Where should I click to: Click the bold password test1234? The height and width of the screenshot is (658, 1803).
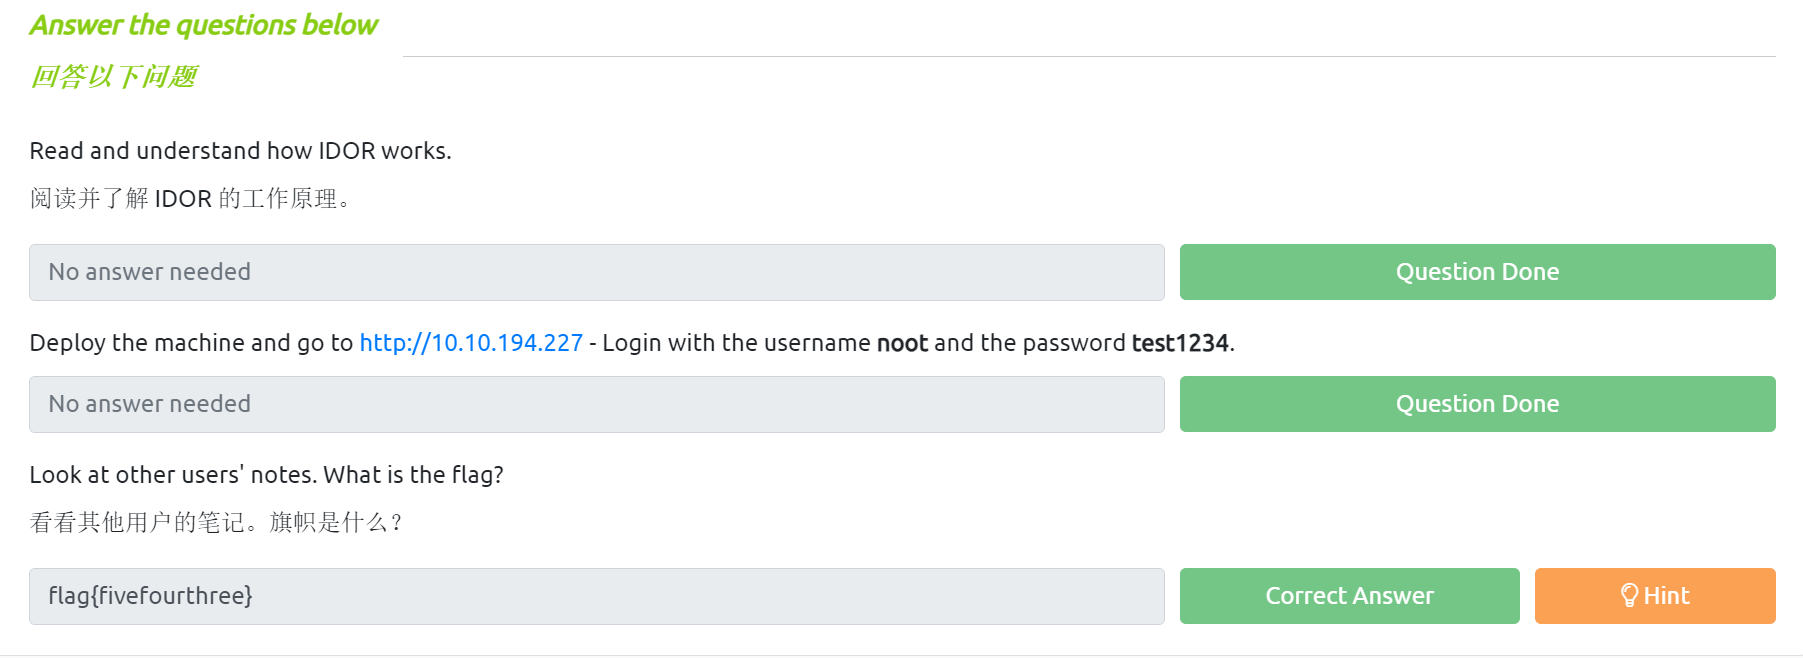[x=1179, y=343]
